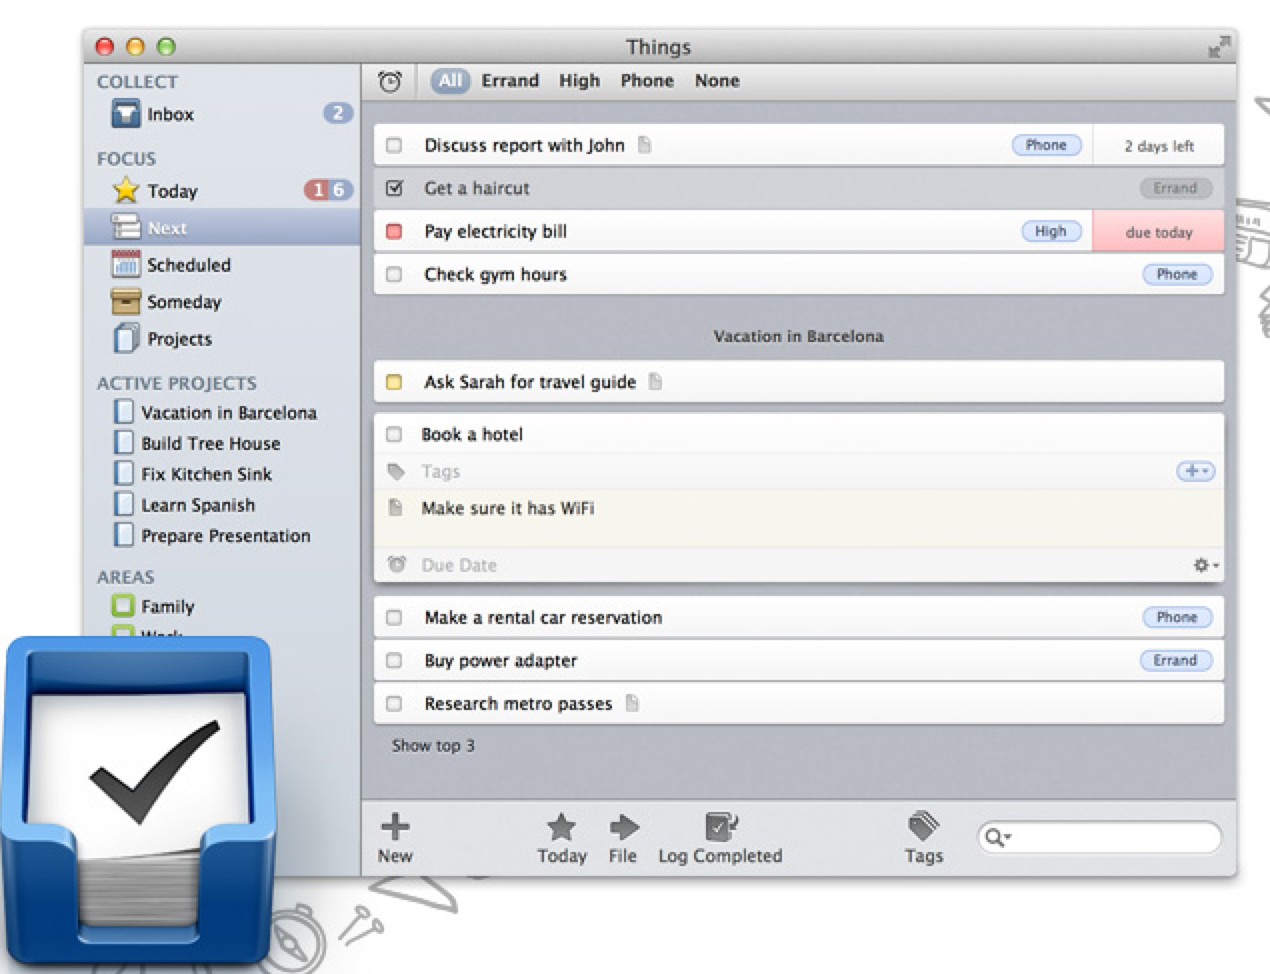Check off Book a hotel
Viewport: 1270px width, 974px height.
coord(394,434)
